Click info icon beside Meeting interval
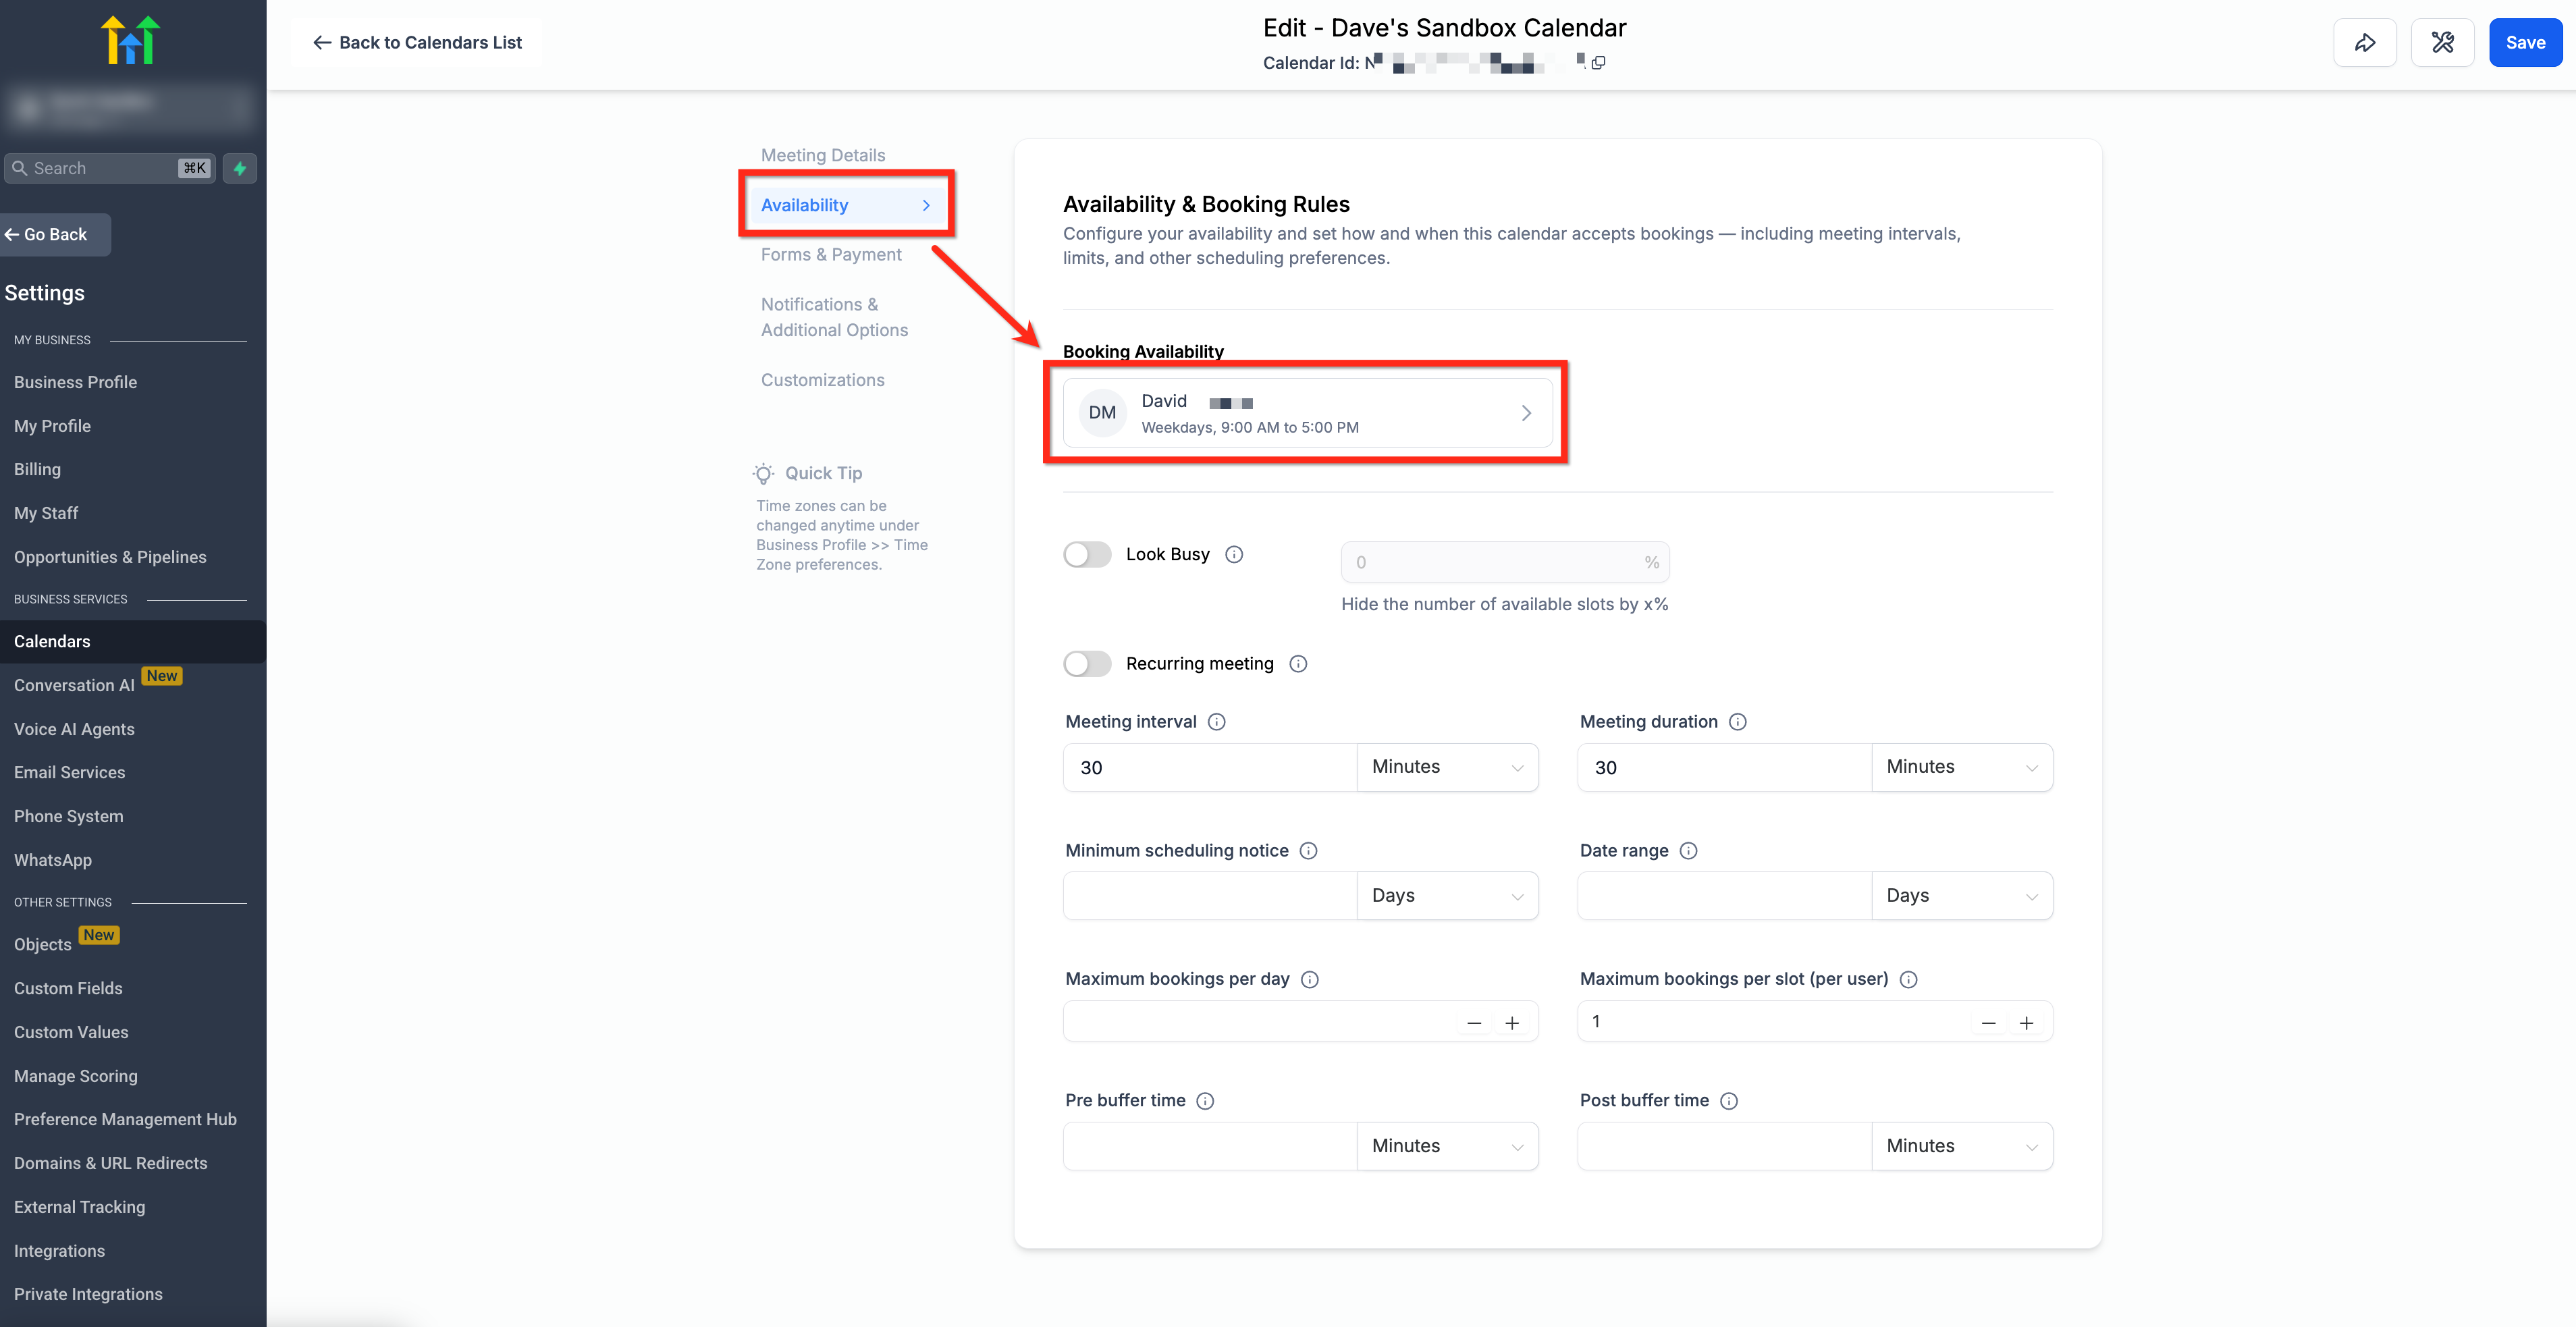Image resolution: width=2576 pixels, height=1327 pixels. point(1216,722)
